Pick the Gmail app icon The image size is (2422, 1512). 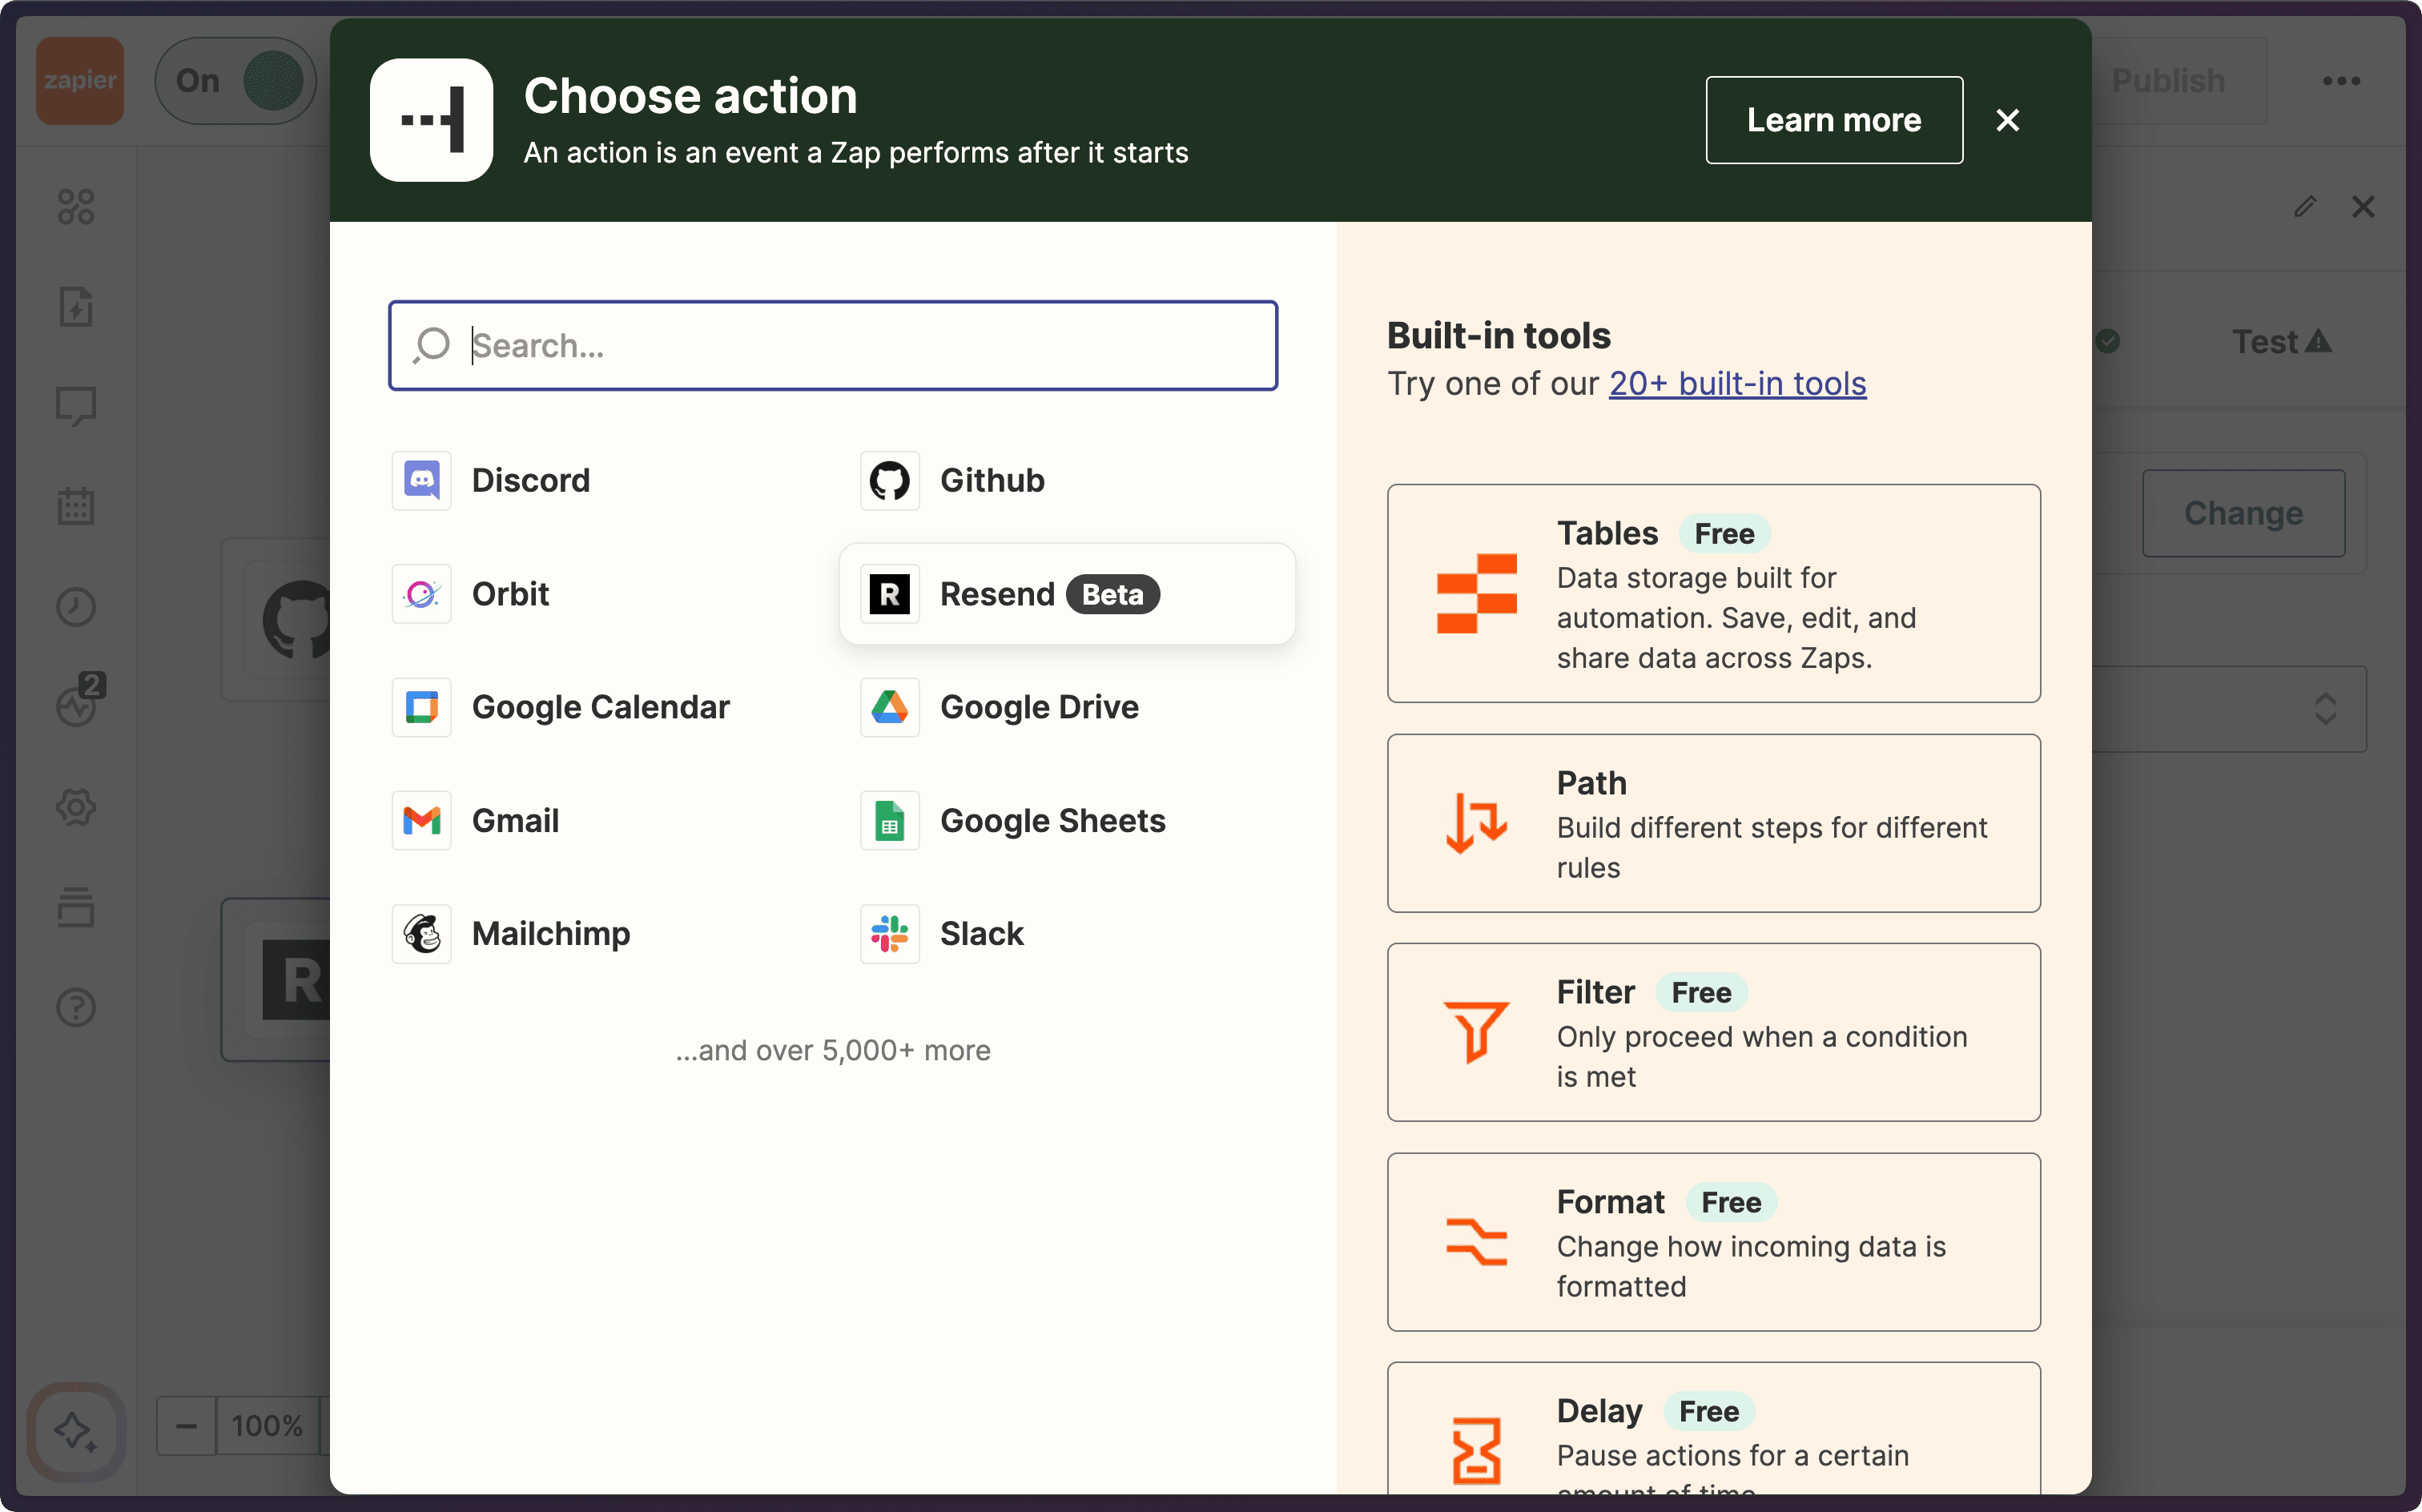(421, 821)
